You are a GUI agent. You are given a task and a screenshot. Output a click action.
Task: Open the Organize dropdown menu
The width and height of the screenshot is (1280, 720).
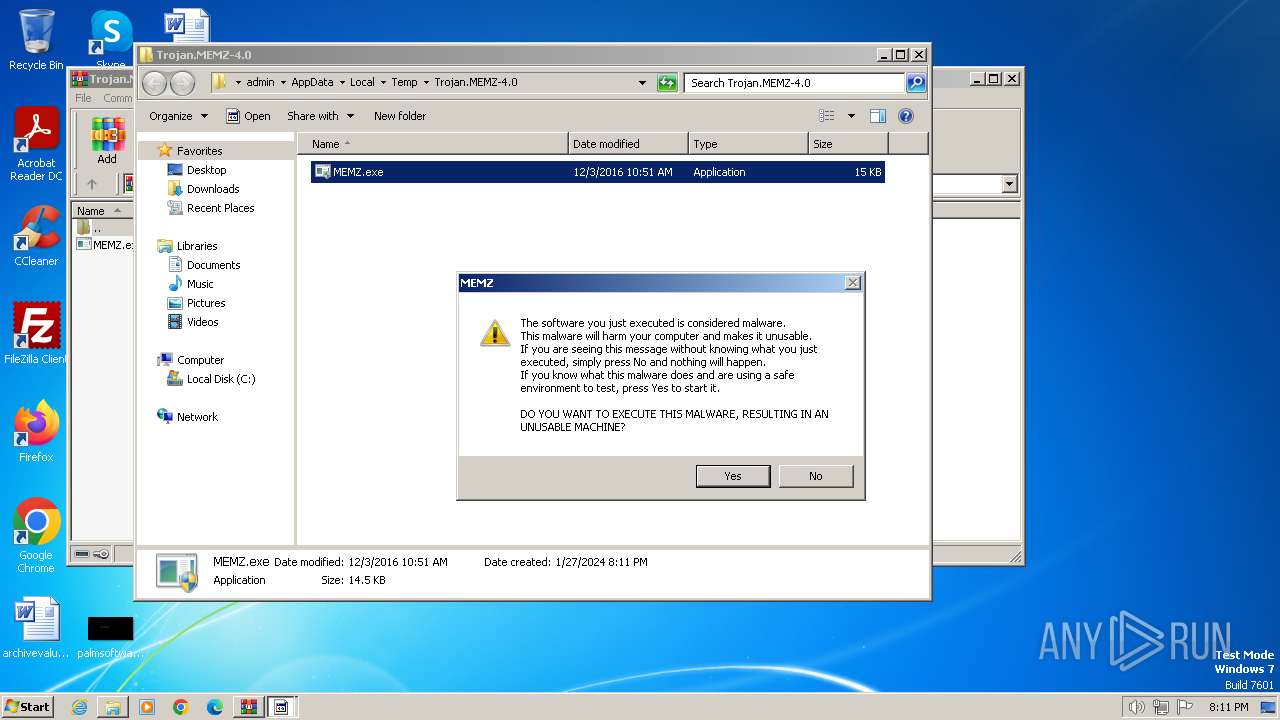point(179,116)
